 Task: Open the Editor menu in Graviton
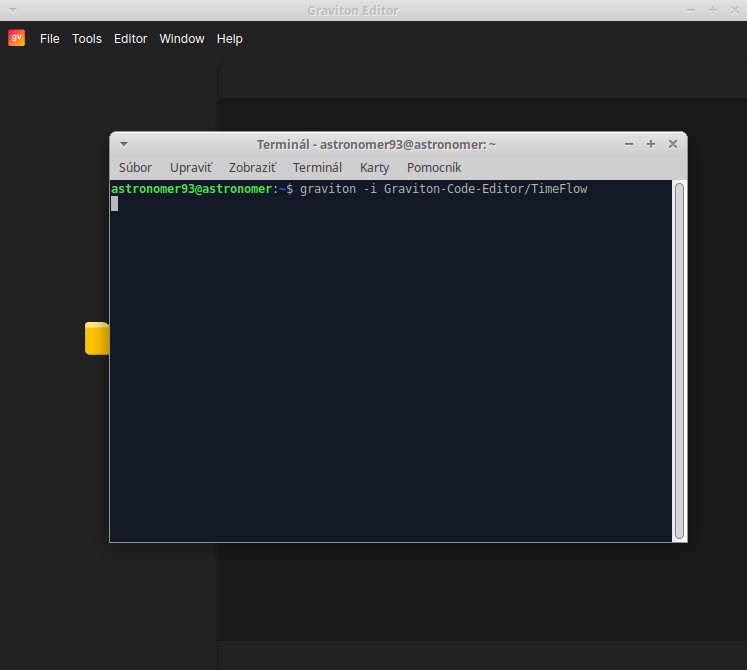coord(131,39)
